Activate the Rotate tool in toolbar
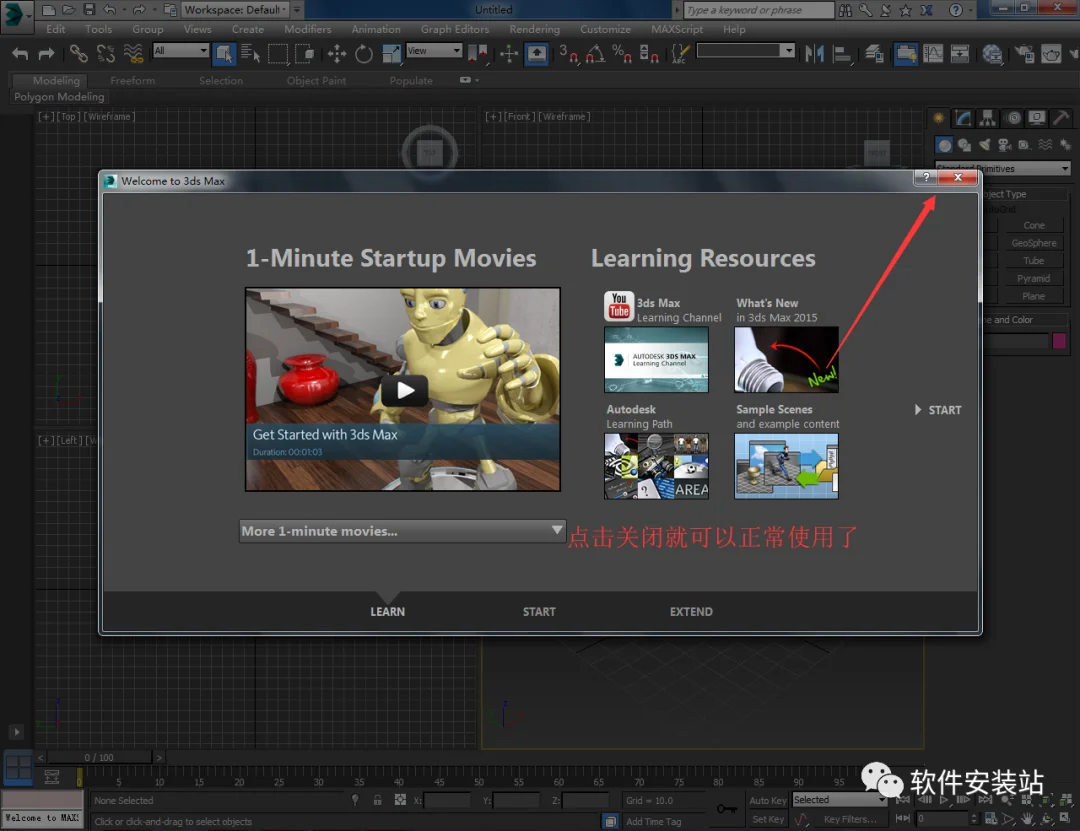The image size is (1080, 831). pyautogui.click(x=364, y=54)
